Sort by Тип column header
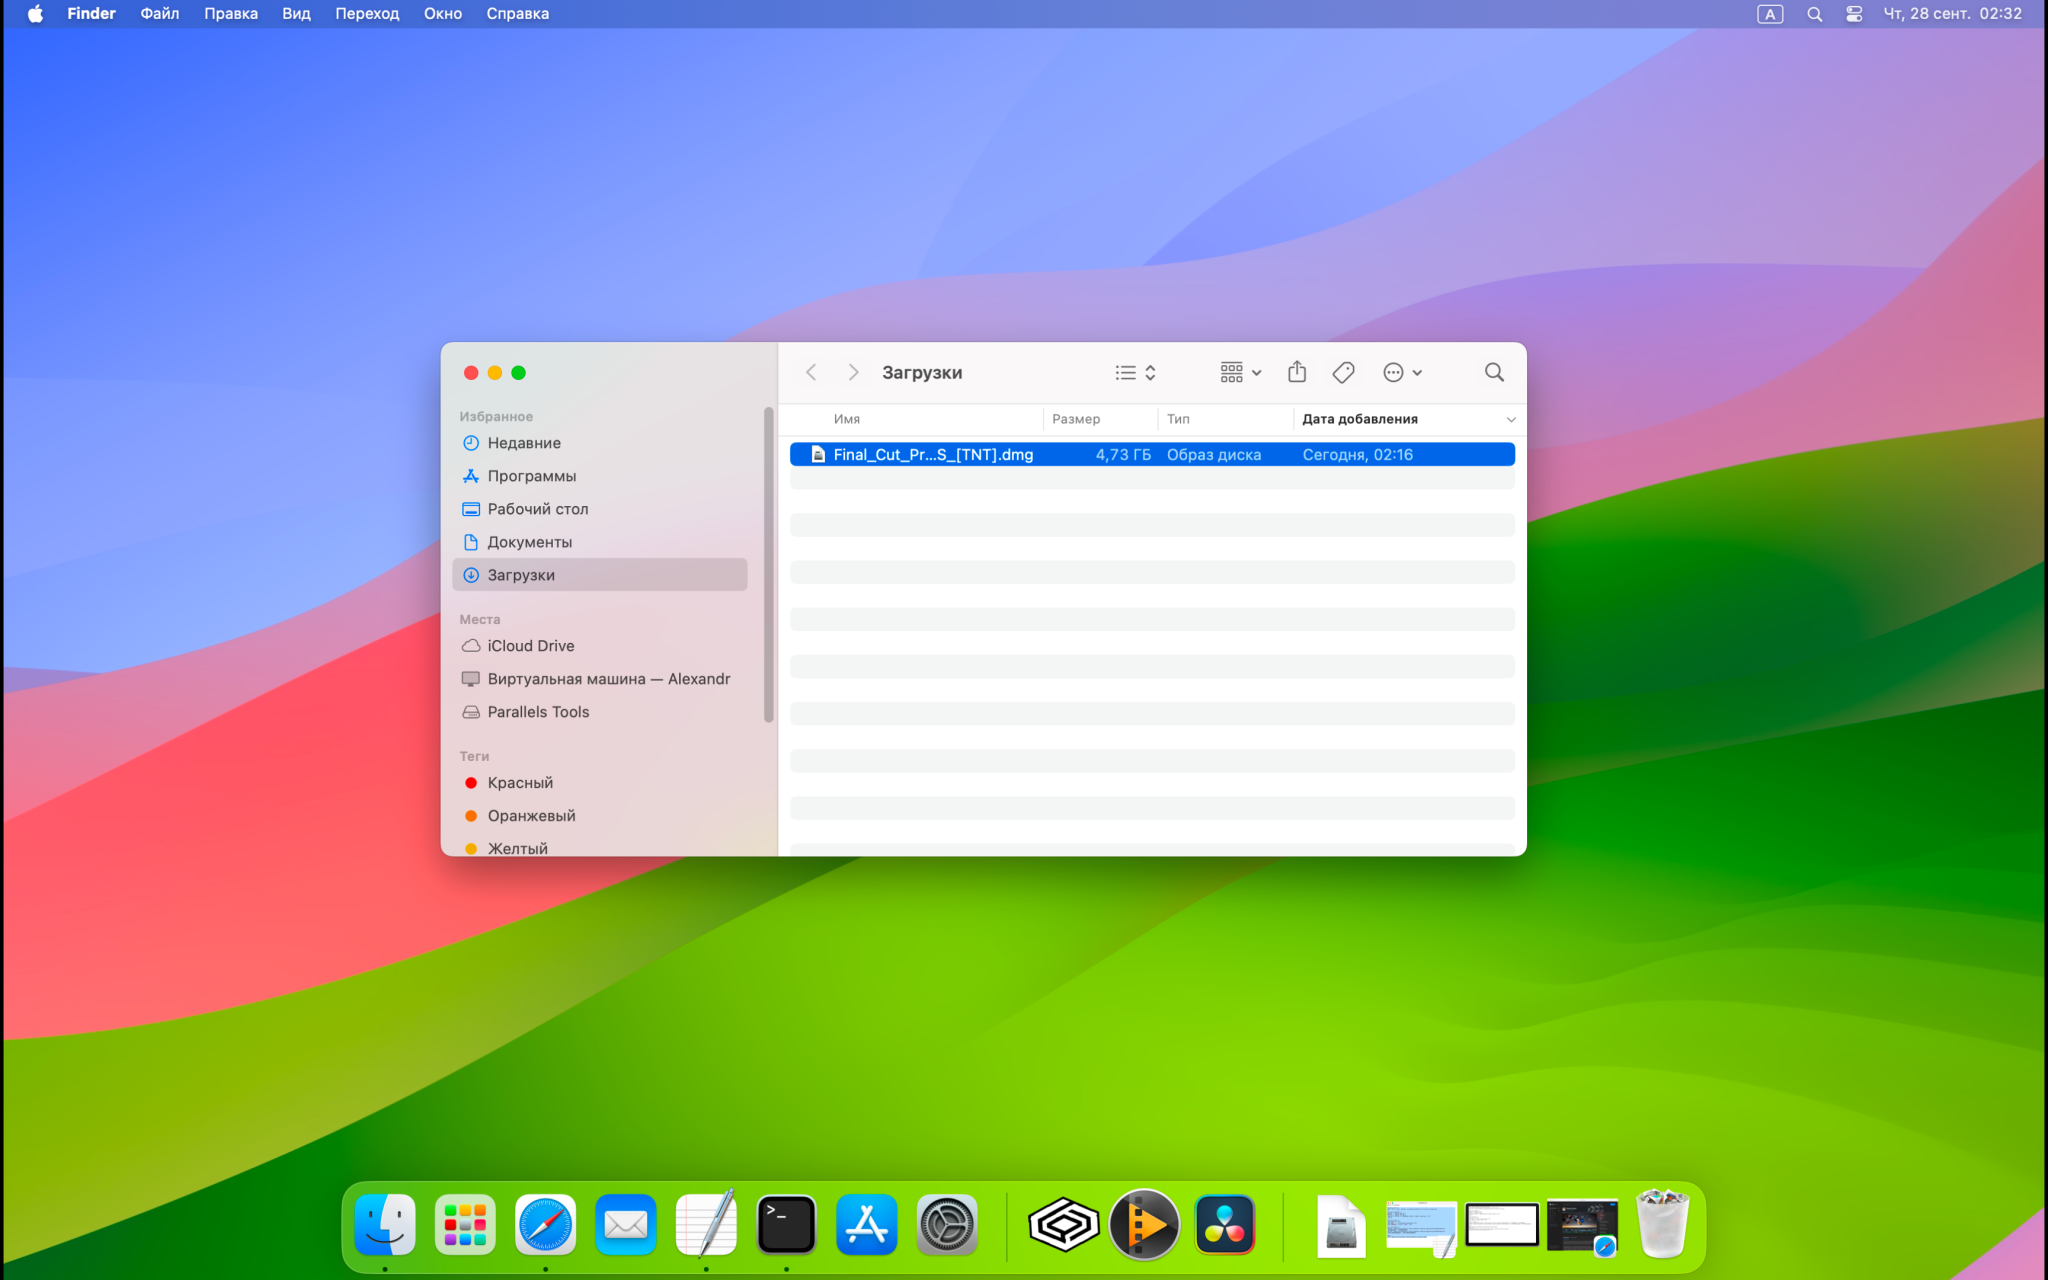This screenshot has width=2048, height=1280. pyautogui.click(x=1178, y=419)
